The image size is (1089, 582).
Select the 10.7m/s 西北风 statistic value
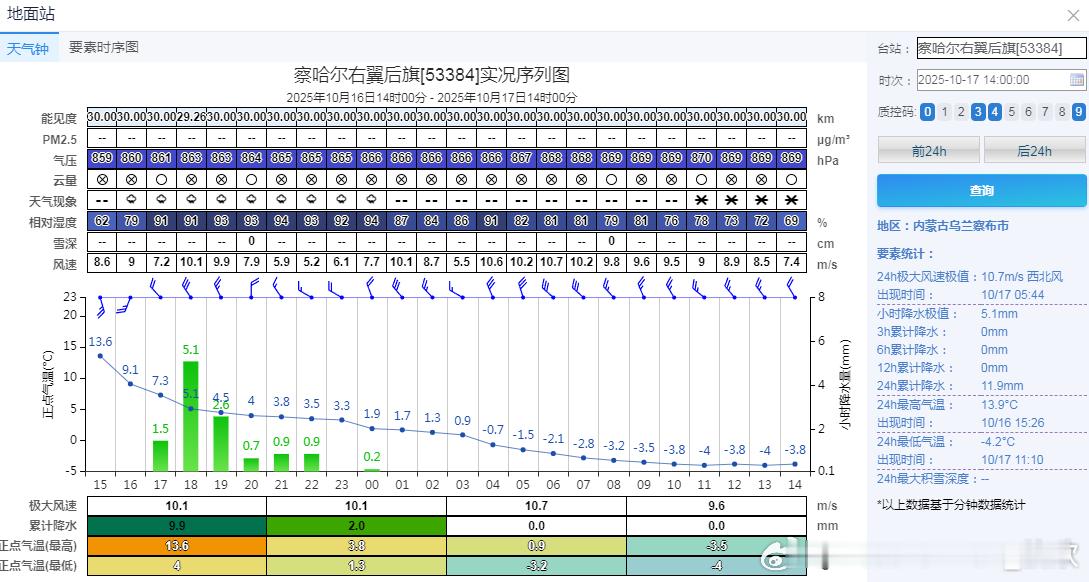pos(1022,276)
